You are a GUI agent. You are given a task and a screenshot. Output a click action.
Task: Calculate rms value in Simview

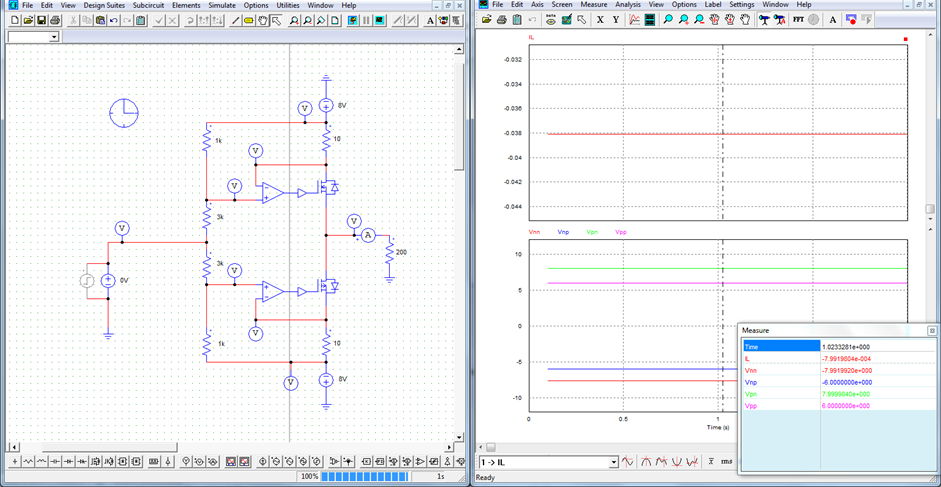(726, 462)
